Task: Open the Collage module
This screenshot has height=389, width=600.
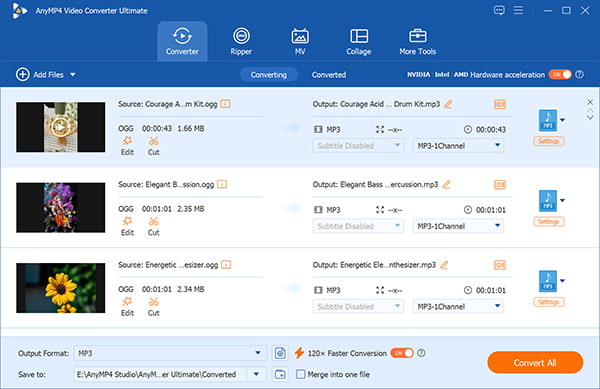Action: (359, 41)
